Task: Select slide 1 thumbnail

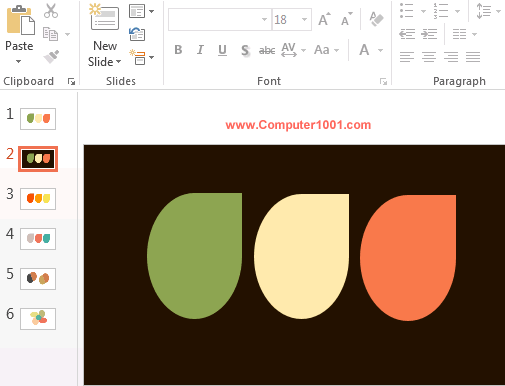Action: tap(38, 119)
